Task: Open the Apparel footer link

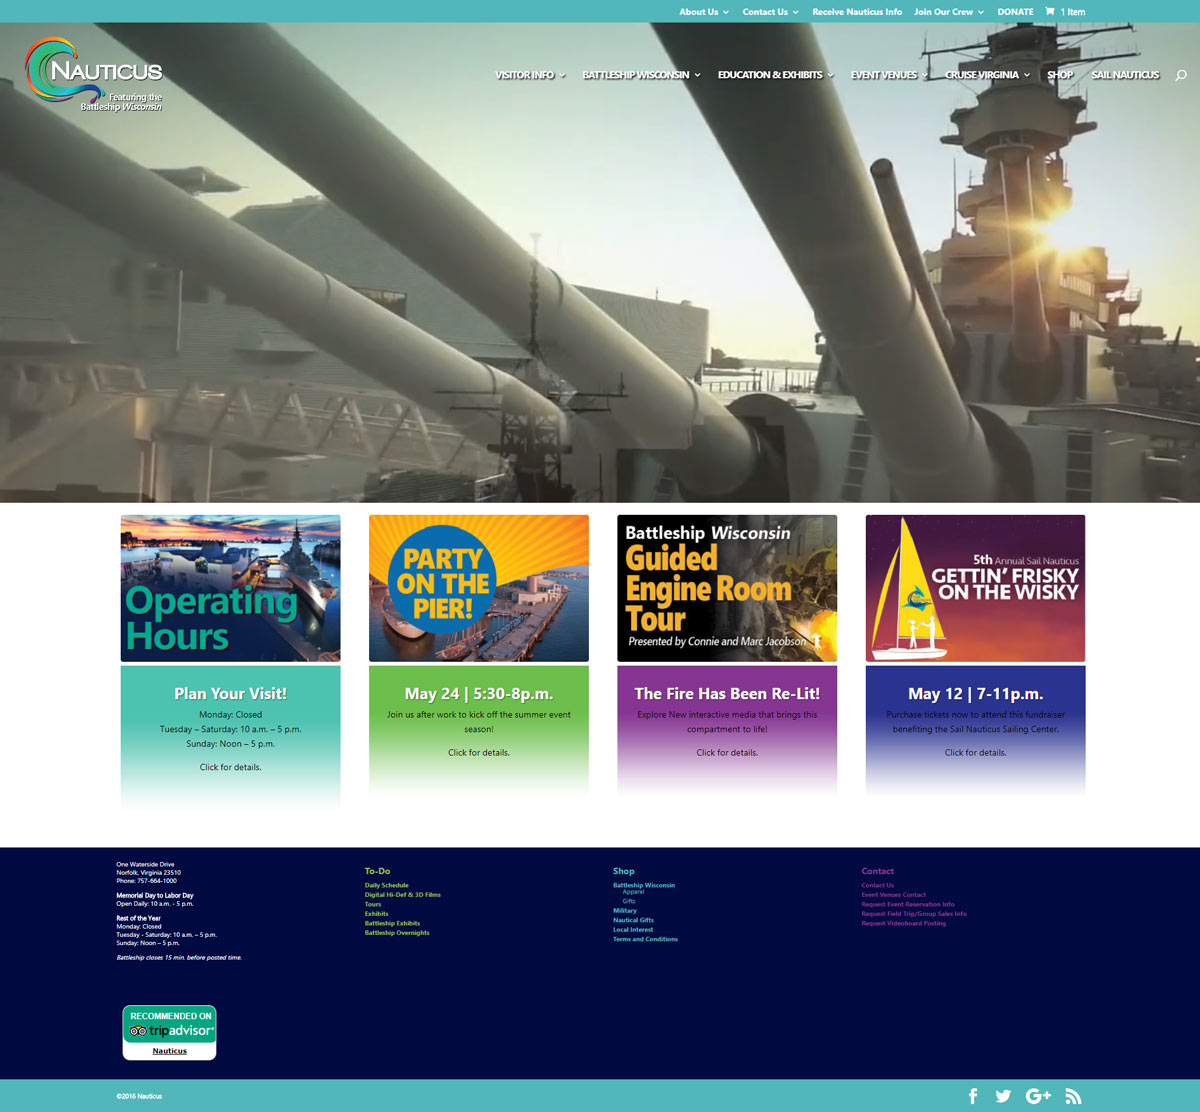Action: [x=633, y=892]
